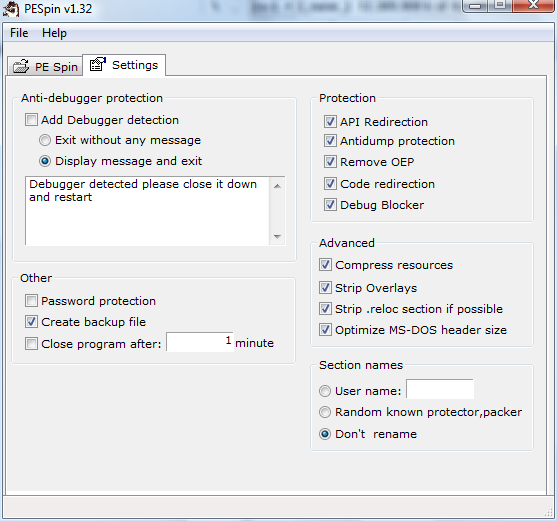The height and width of the screenshot is (521, 557).
Task: Uncheck Code redirection
Action: point(330,184)
